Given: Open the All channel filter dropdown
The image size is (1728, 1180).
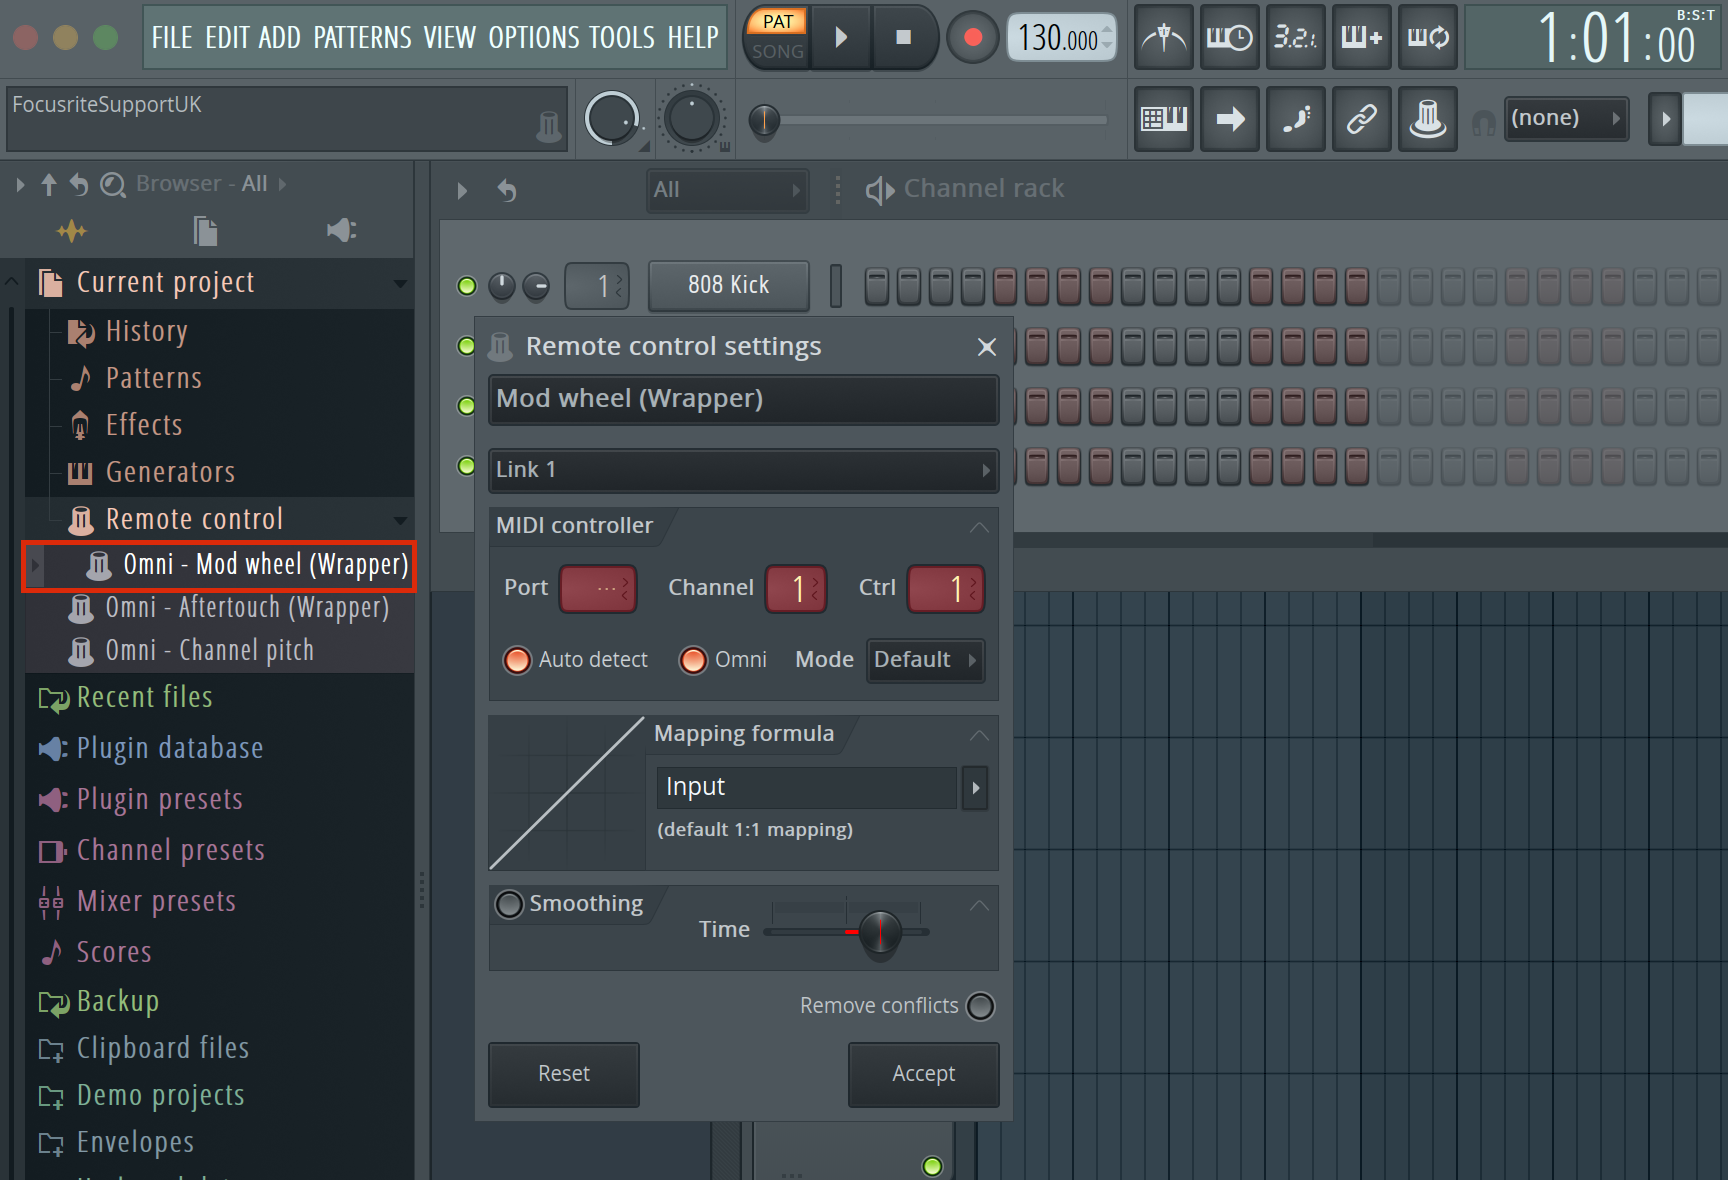Looking at the screenshot, I should pos(727,190).
